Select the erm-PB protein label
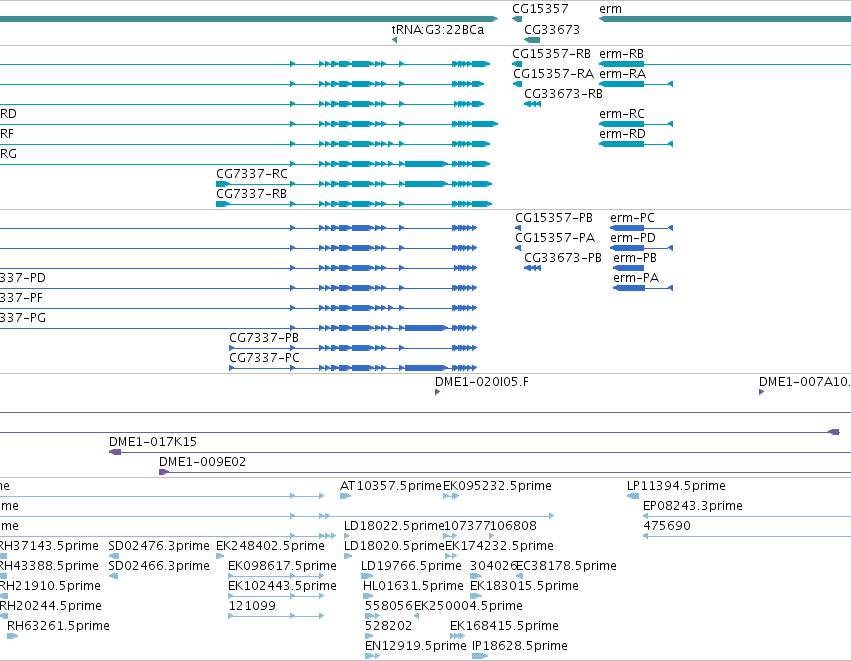The image size is (851, 661). click(x=635, y=258)
